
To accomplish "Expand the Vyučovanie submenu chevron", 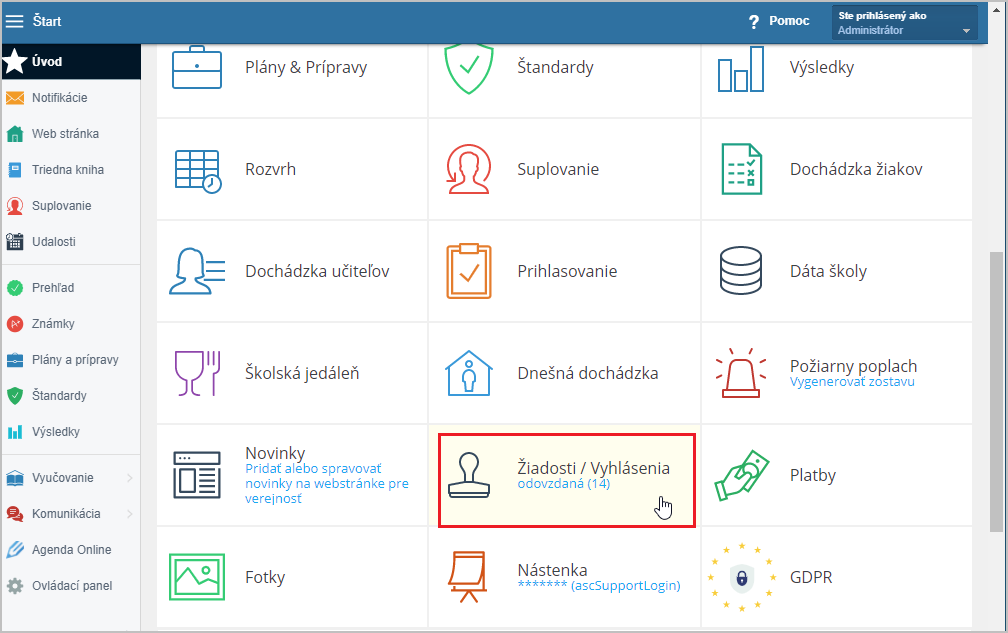I will coord(129,477).
